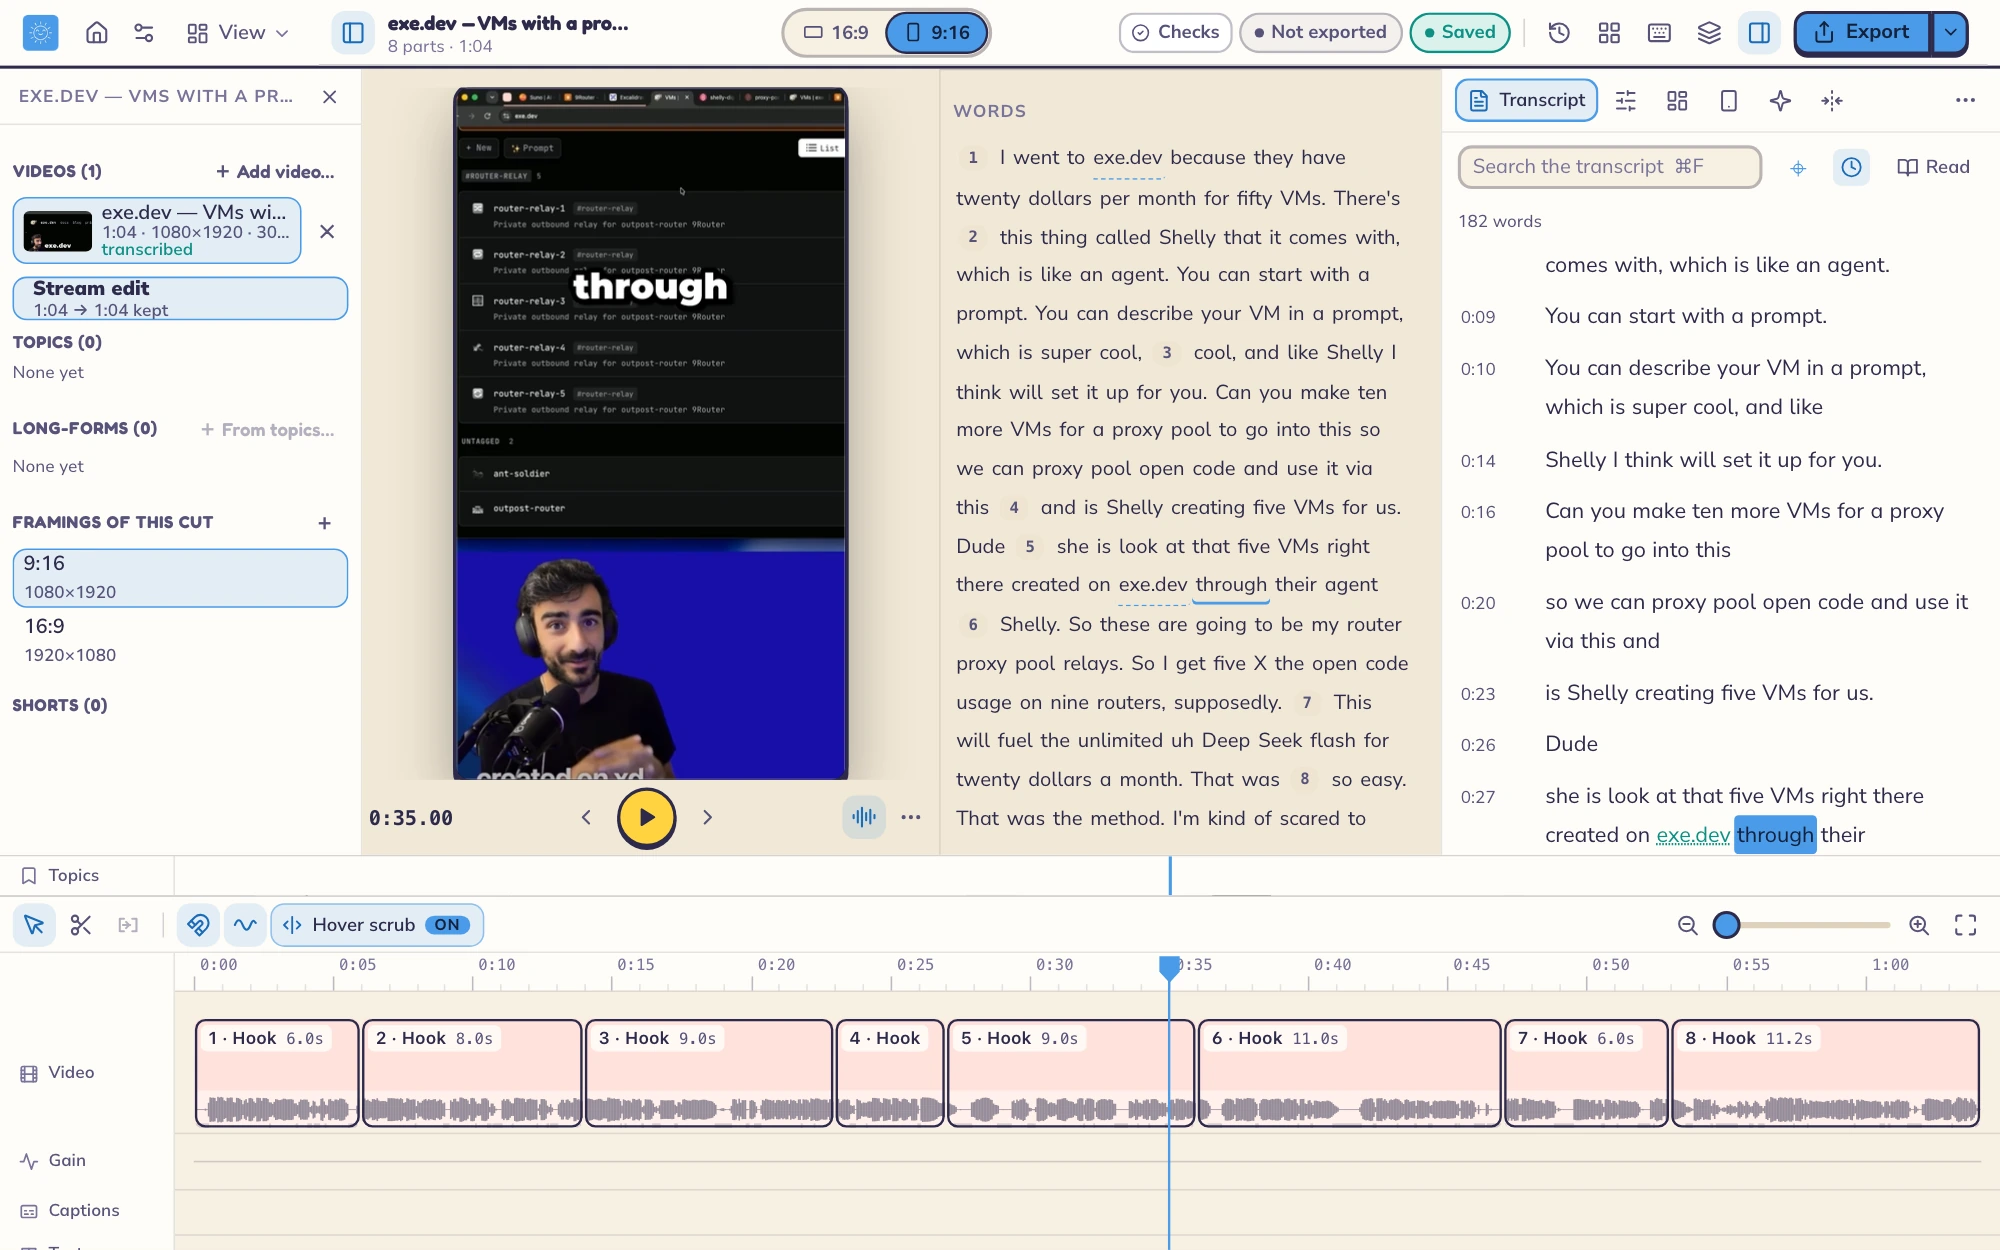The height and width of the screenshot is (1250, 2000).
Task: Adjust the timeline zoom slider handle
Action: [1726, 925]
